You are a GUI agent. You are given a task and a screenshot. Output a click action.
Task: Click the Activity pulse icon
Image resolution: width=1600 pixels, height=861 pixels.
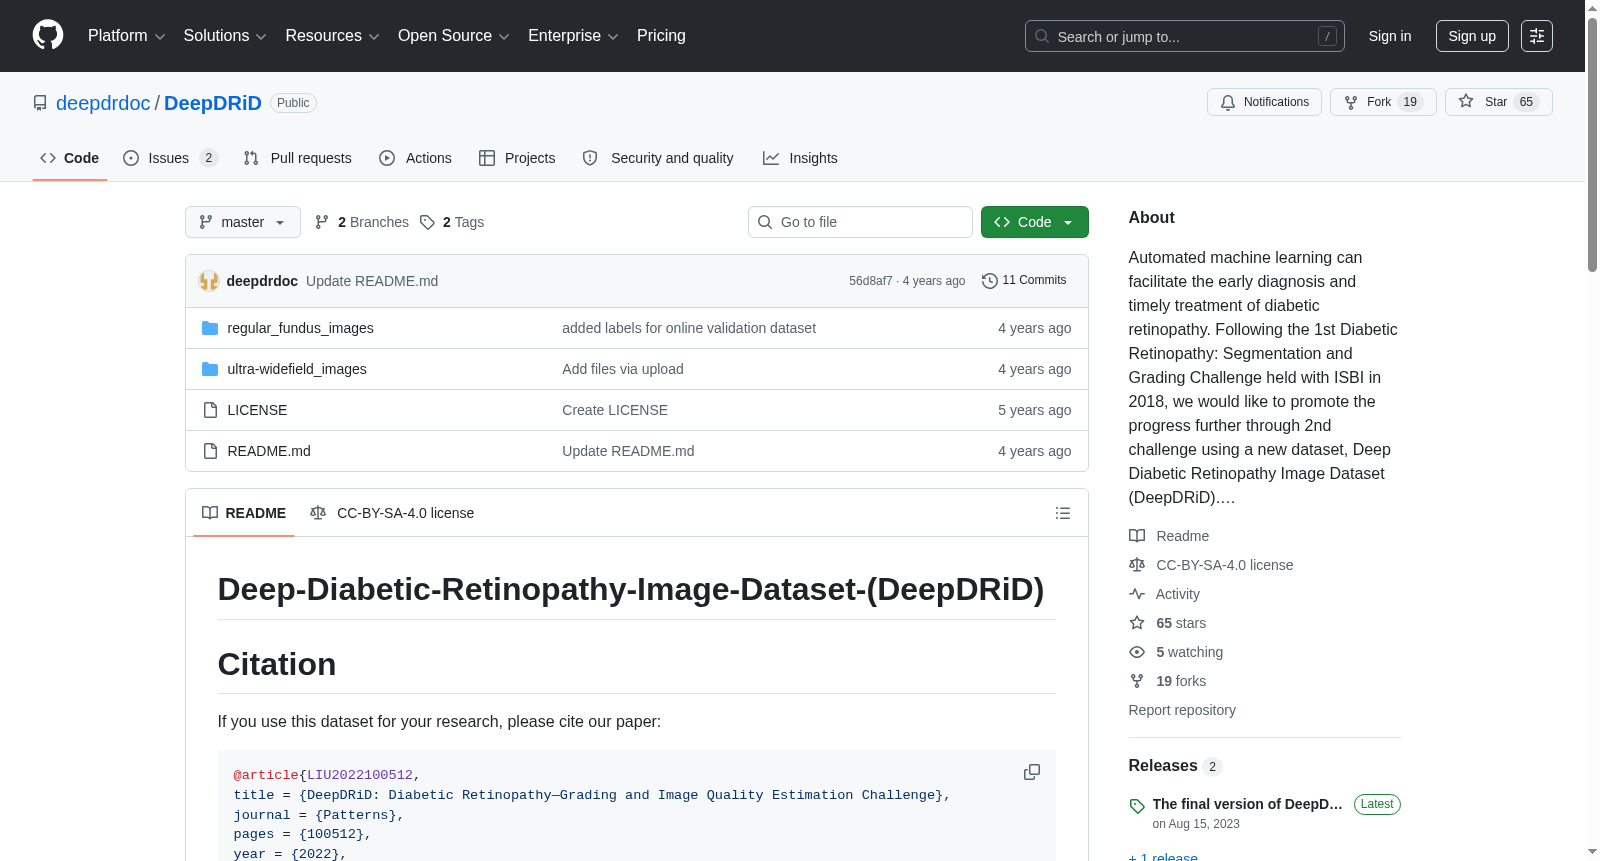click(1137, 594)
